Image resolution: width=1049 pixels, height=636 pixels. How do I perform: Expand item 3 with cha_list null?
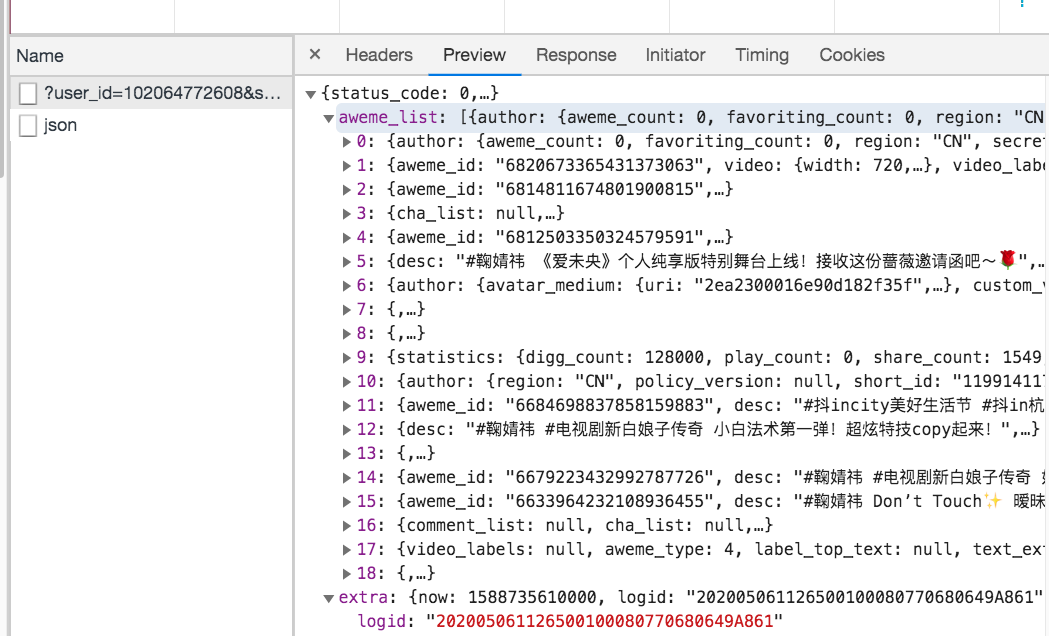click(x=347, y=214)
